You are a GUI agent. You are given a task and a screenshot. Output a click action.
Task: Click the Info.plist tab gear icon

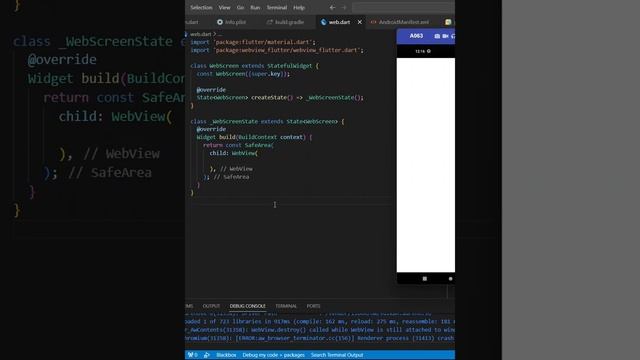pyautogui.click(x=220, y=22)
